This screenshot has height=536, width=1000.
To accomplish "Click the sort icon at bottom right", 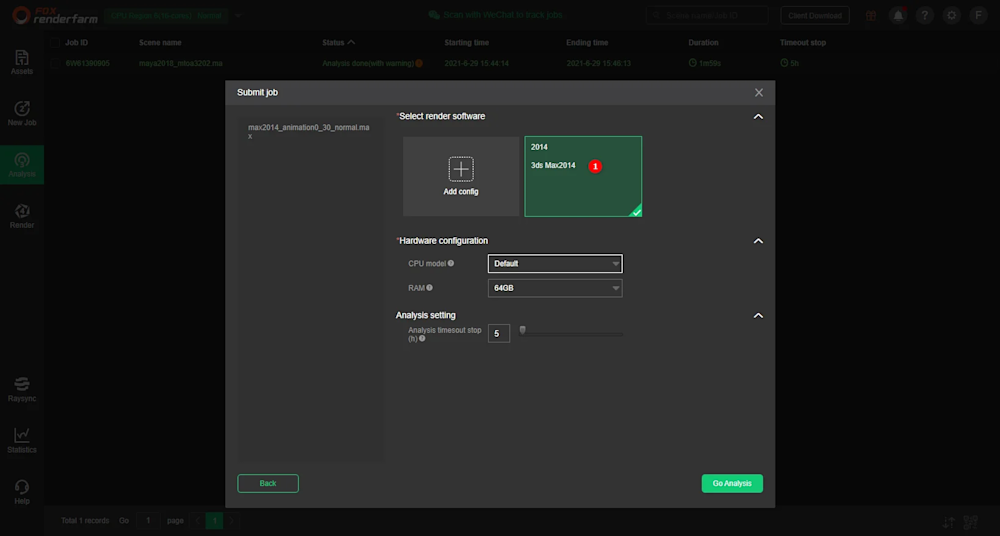I will [949, 523].
